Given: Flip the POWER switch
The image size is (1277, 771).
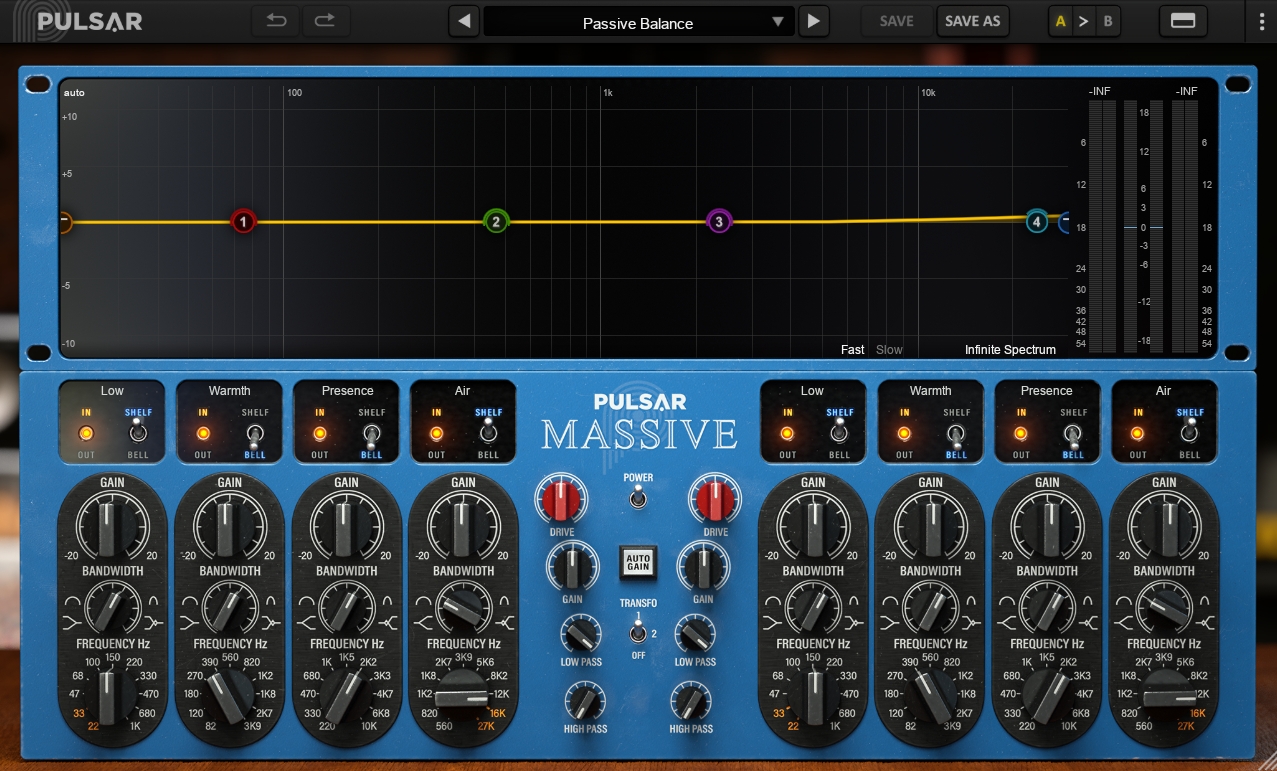Looking at the screenshot, I should 638,498.
